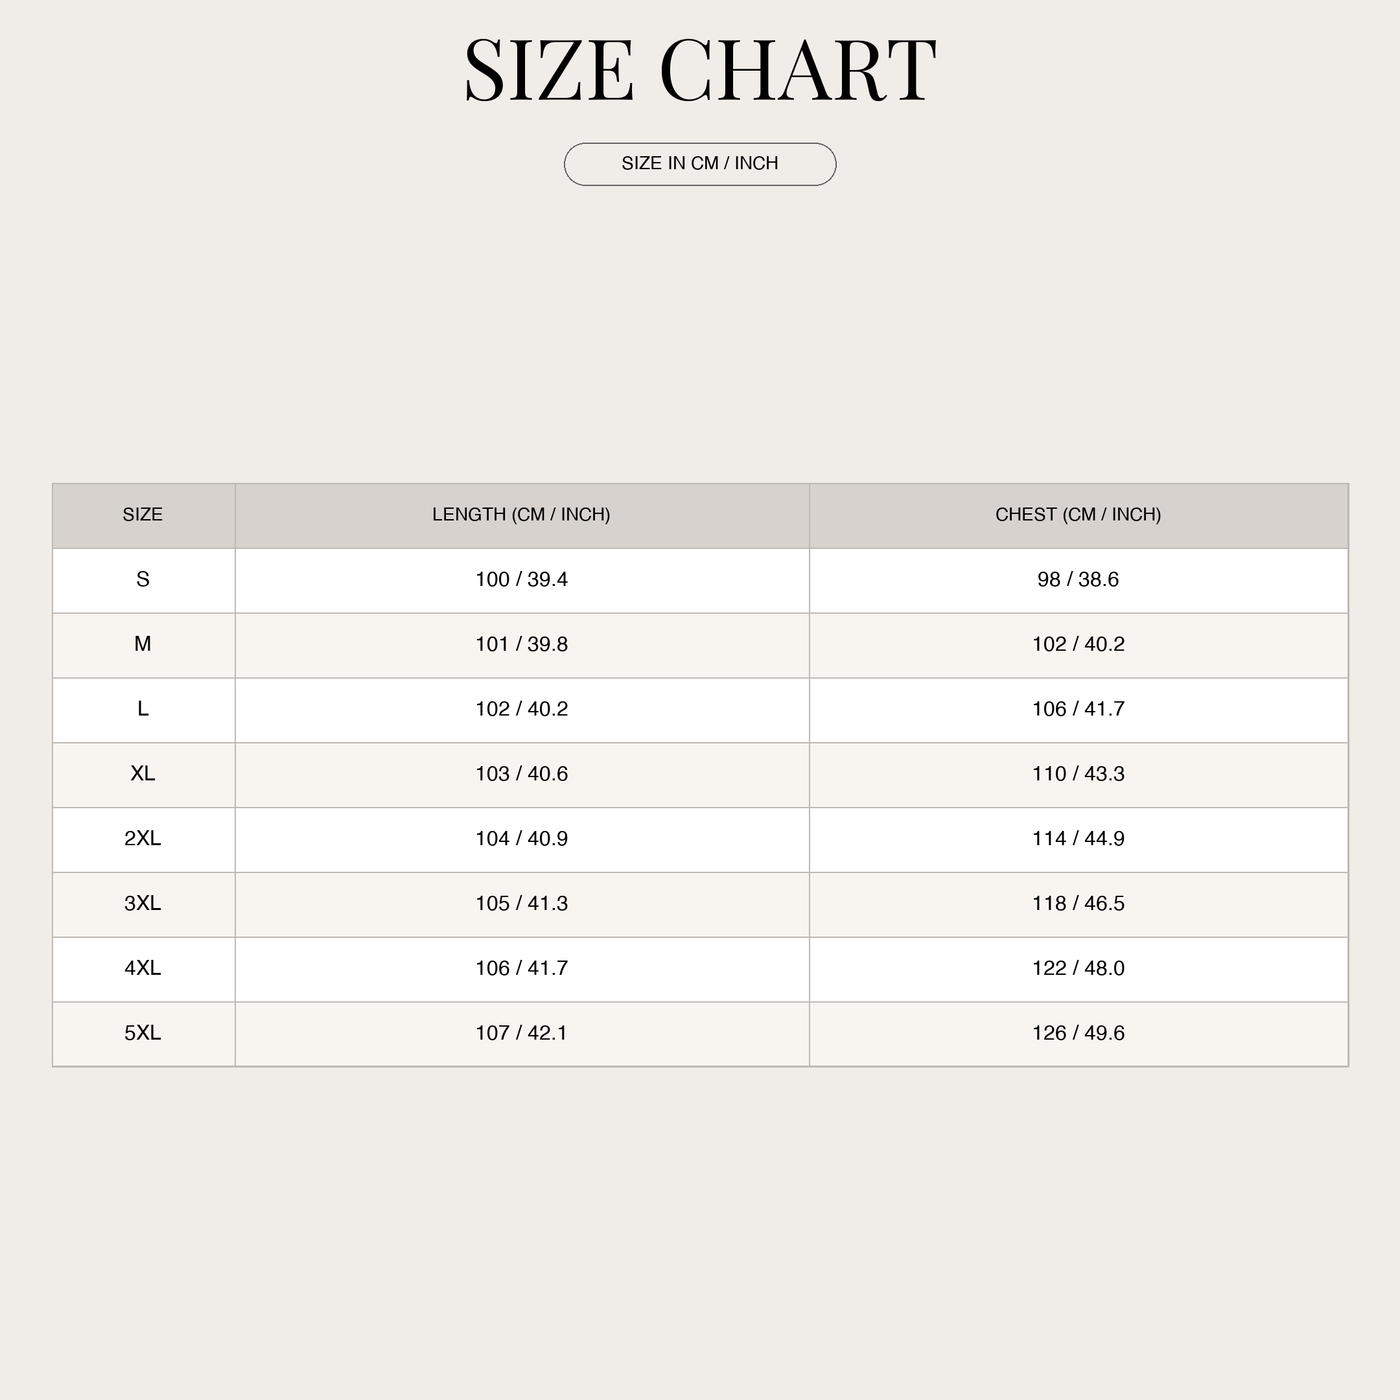This screenshot has width=1400, height=1400.
Task: Click the SIZE IN CM / INCH pill
Action: click(700, 164)
